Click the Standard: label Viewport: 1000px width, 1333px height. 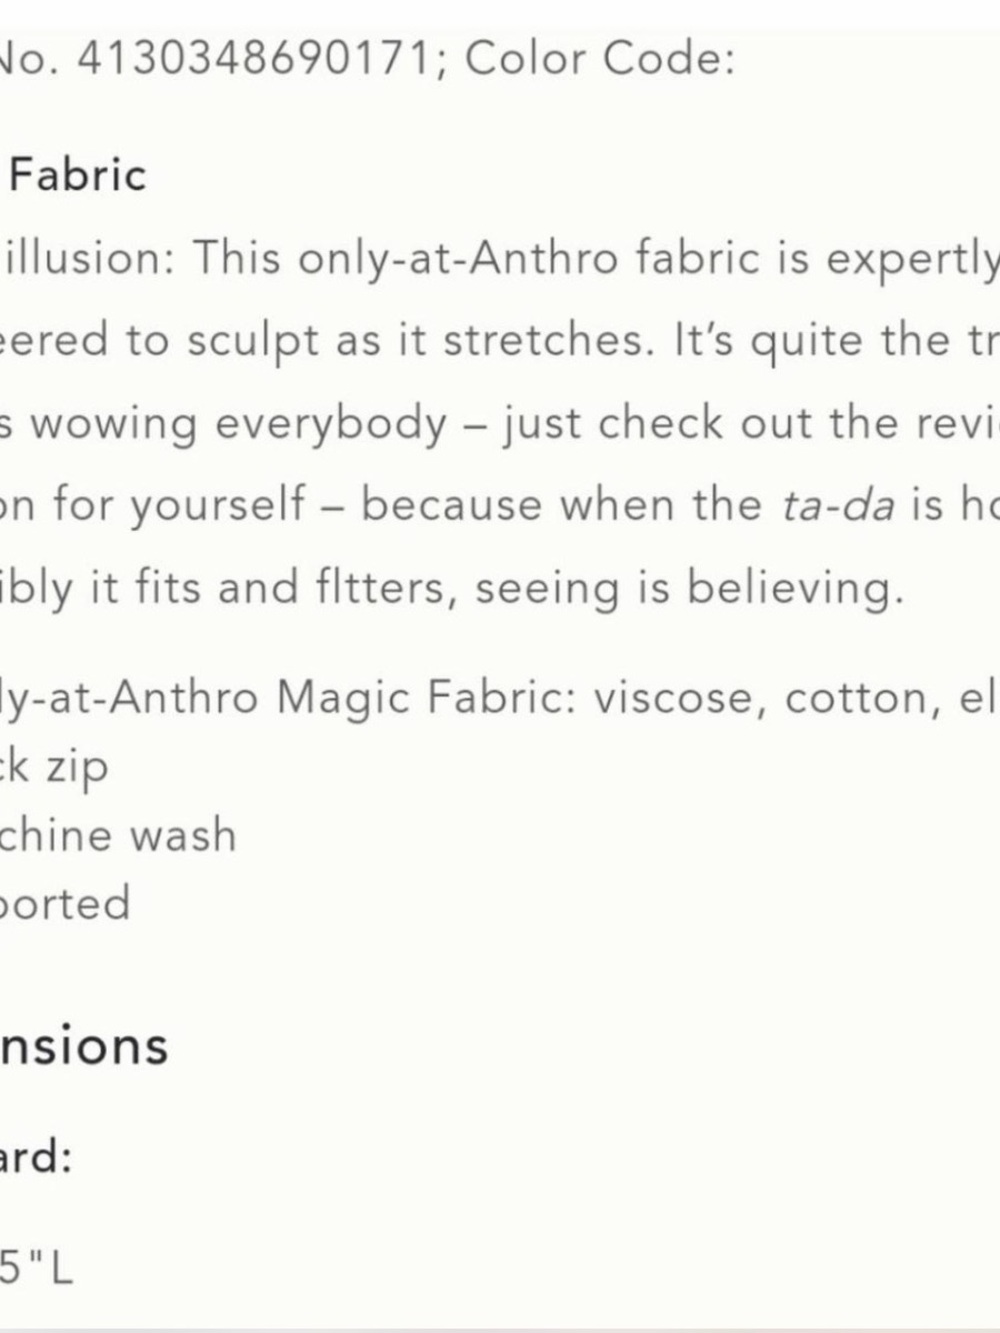pyautogui.click(x=36, y=1157)
